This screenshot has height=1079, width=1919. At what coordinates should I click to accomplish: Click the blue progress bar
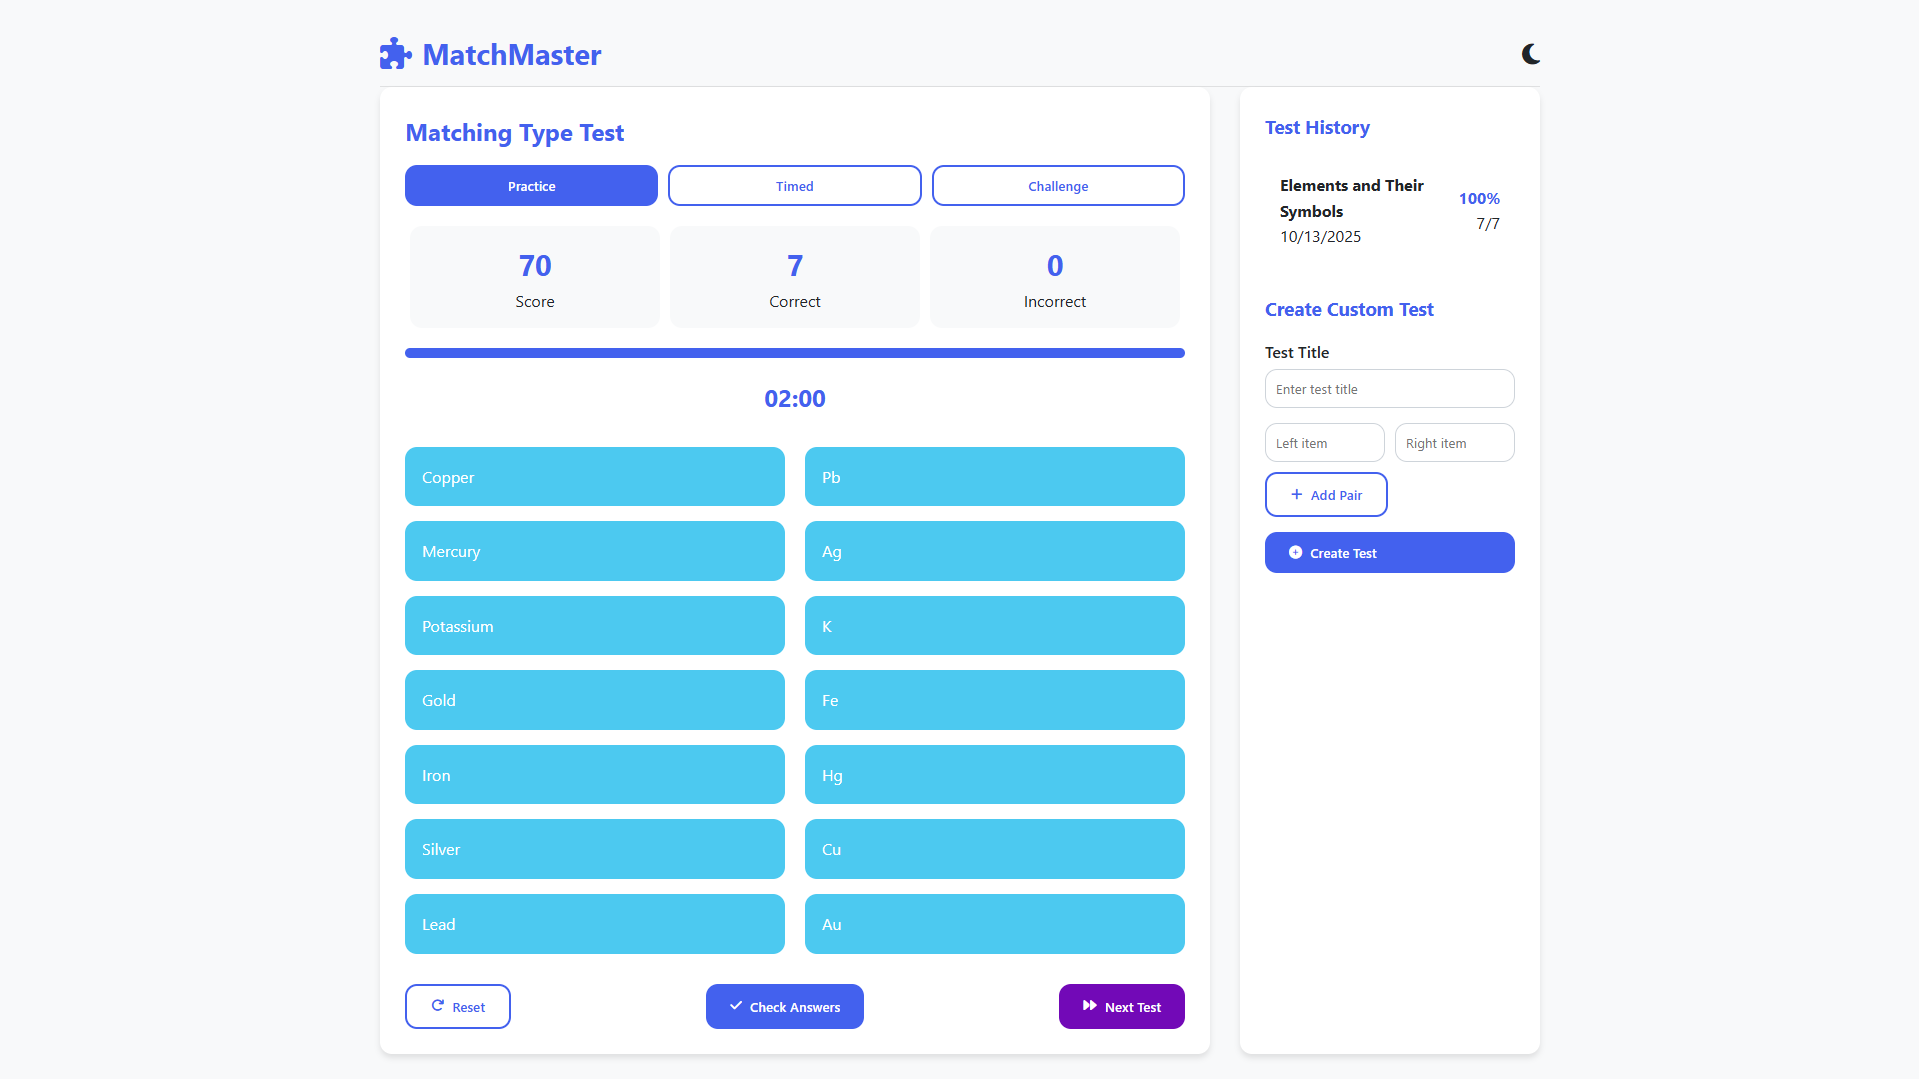(794, 353)
